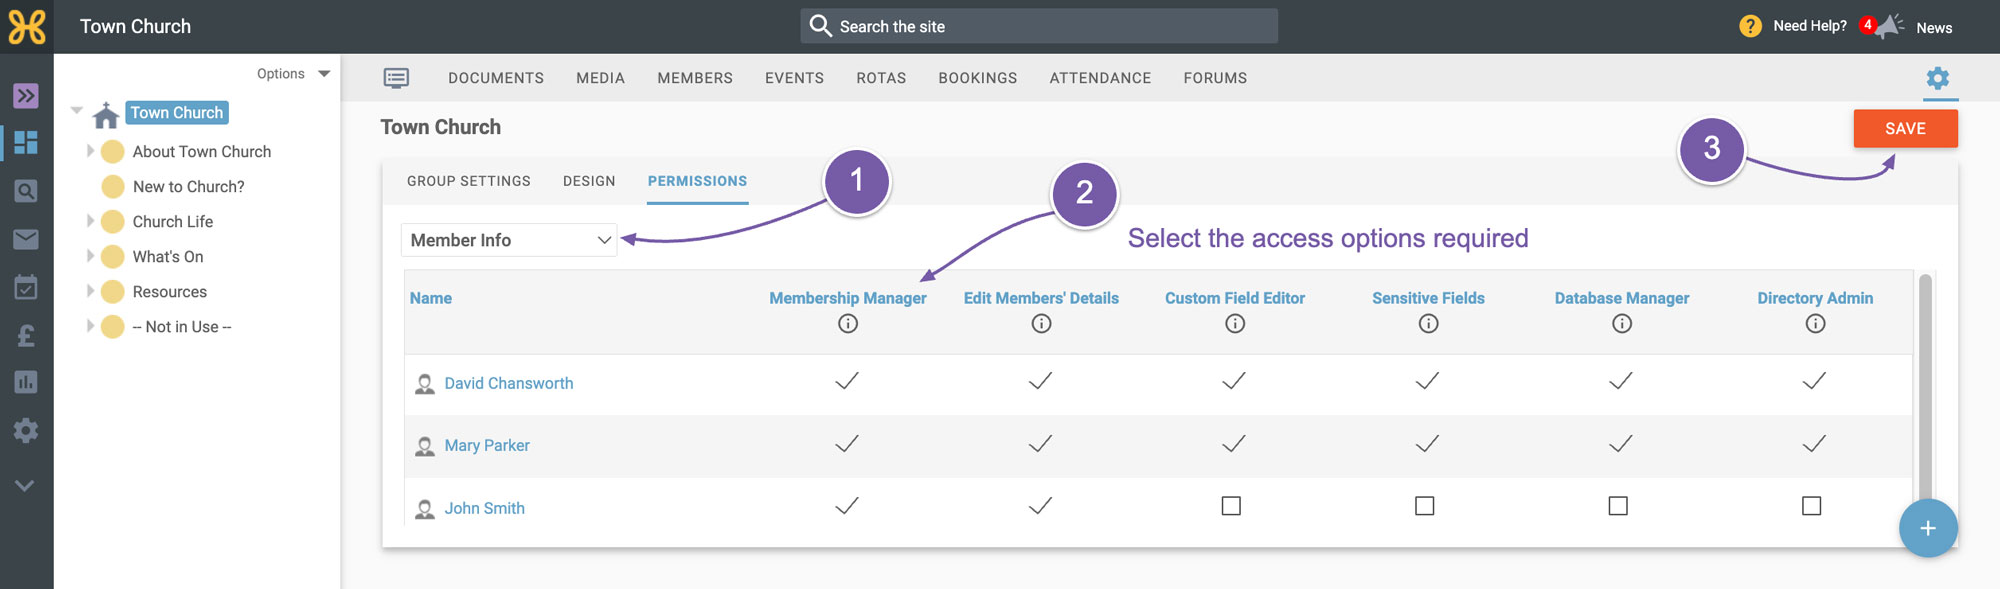Viewport: 2000px width, 589px height.
Task: Click the permissions table vertical scrollbar
Action: [x=1925, y=390]
